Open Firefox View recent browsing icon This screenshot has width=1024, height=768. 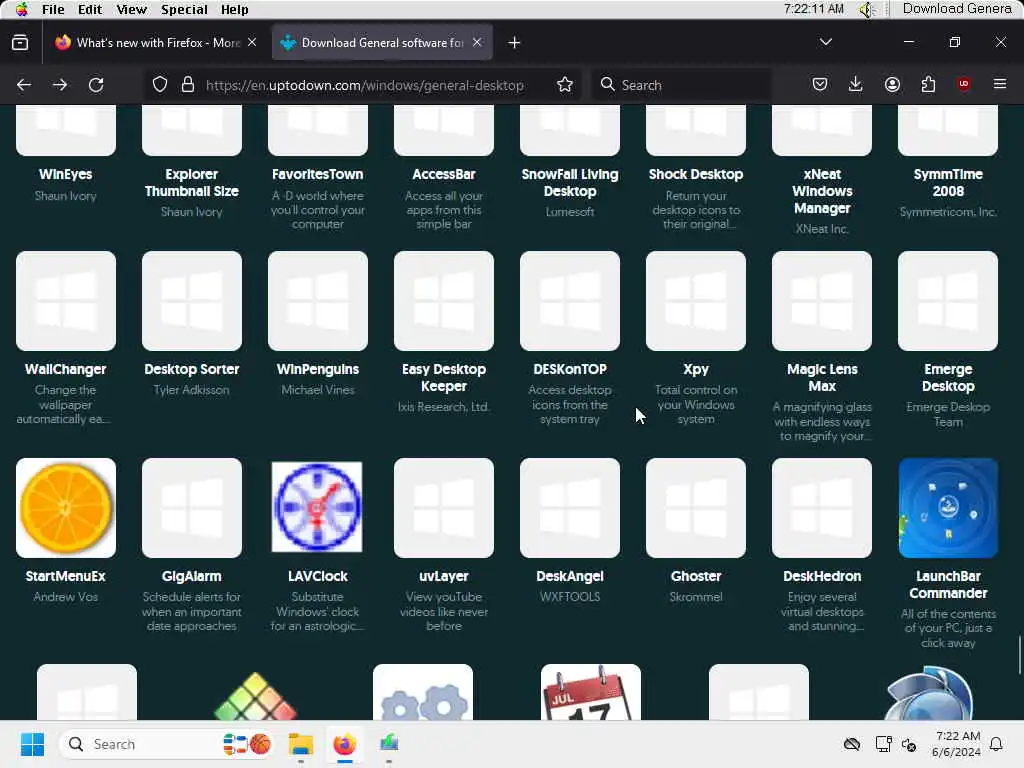point(20,42)
